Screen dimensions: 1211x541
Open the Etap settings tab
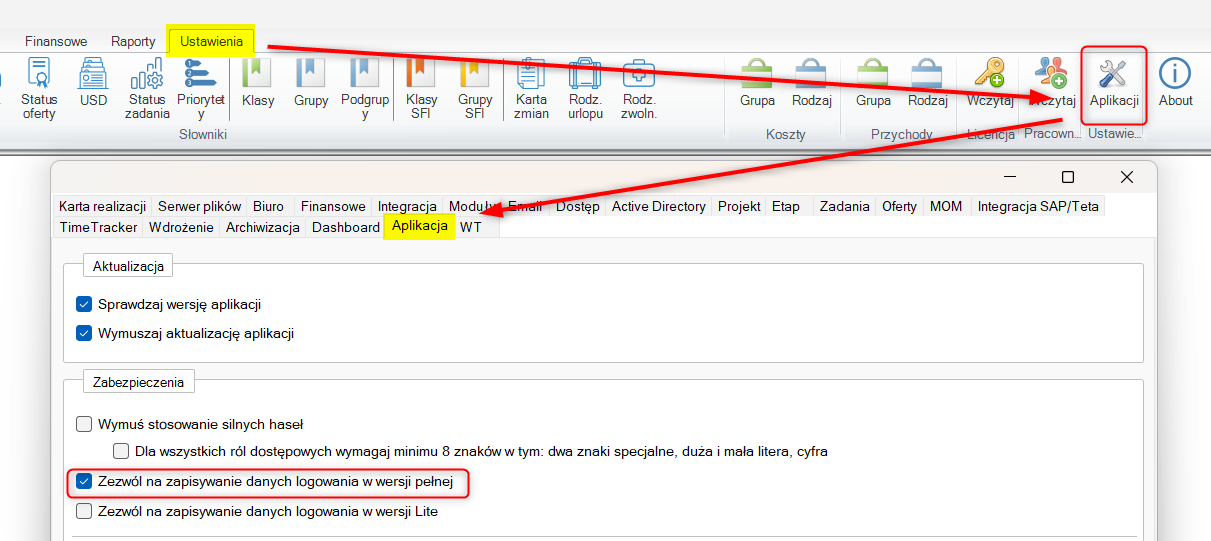(x=785, y=206)
